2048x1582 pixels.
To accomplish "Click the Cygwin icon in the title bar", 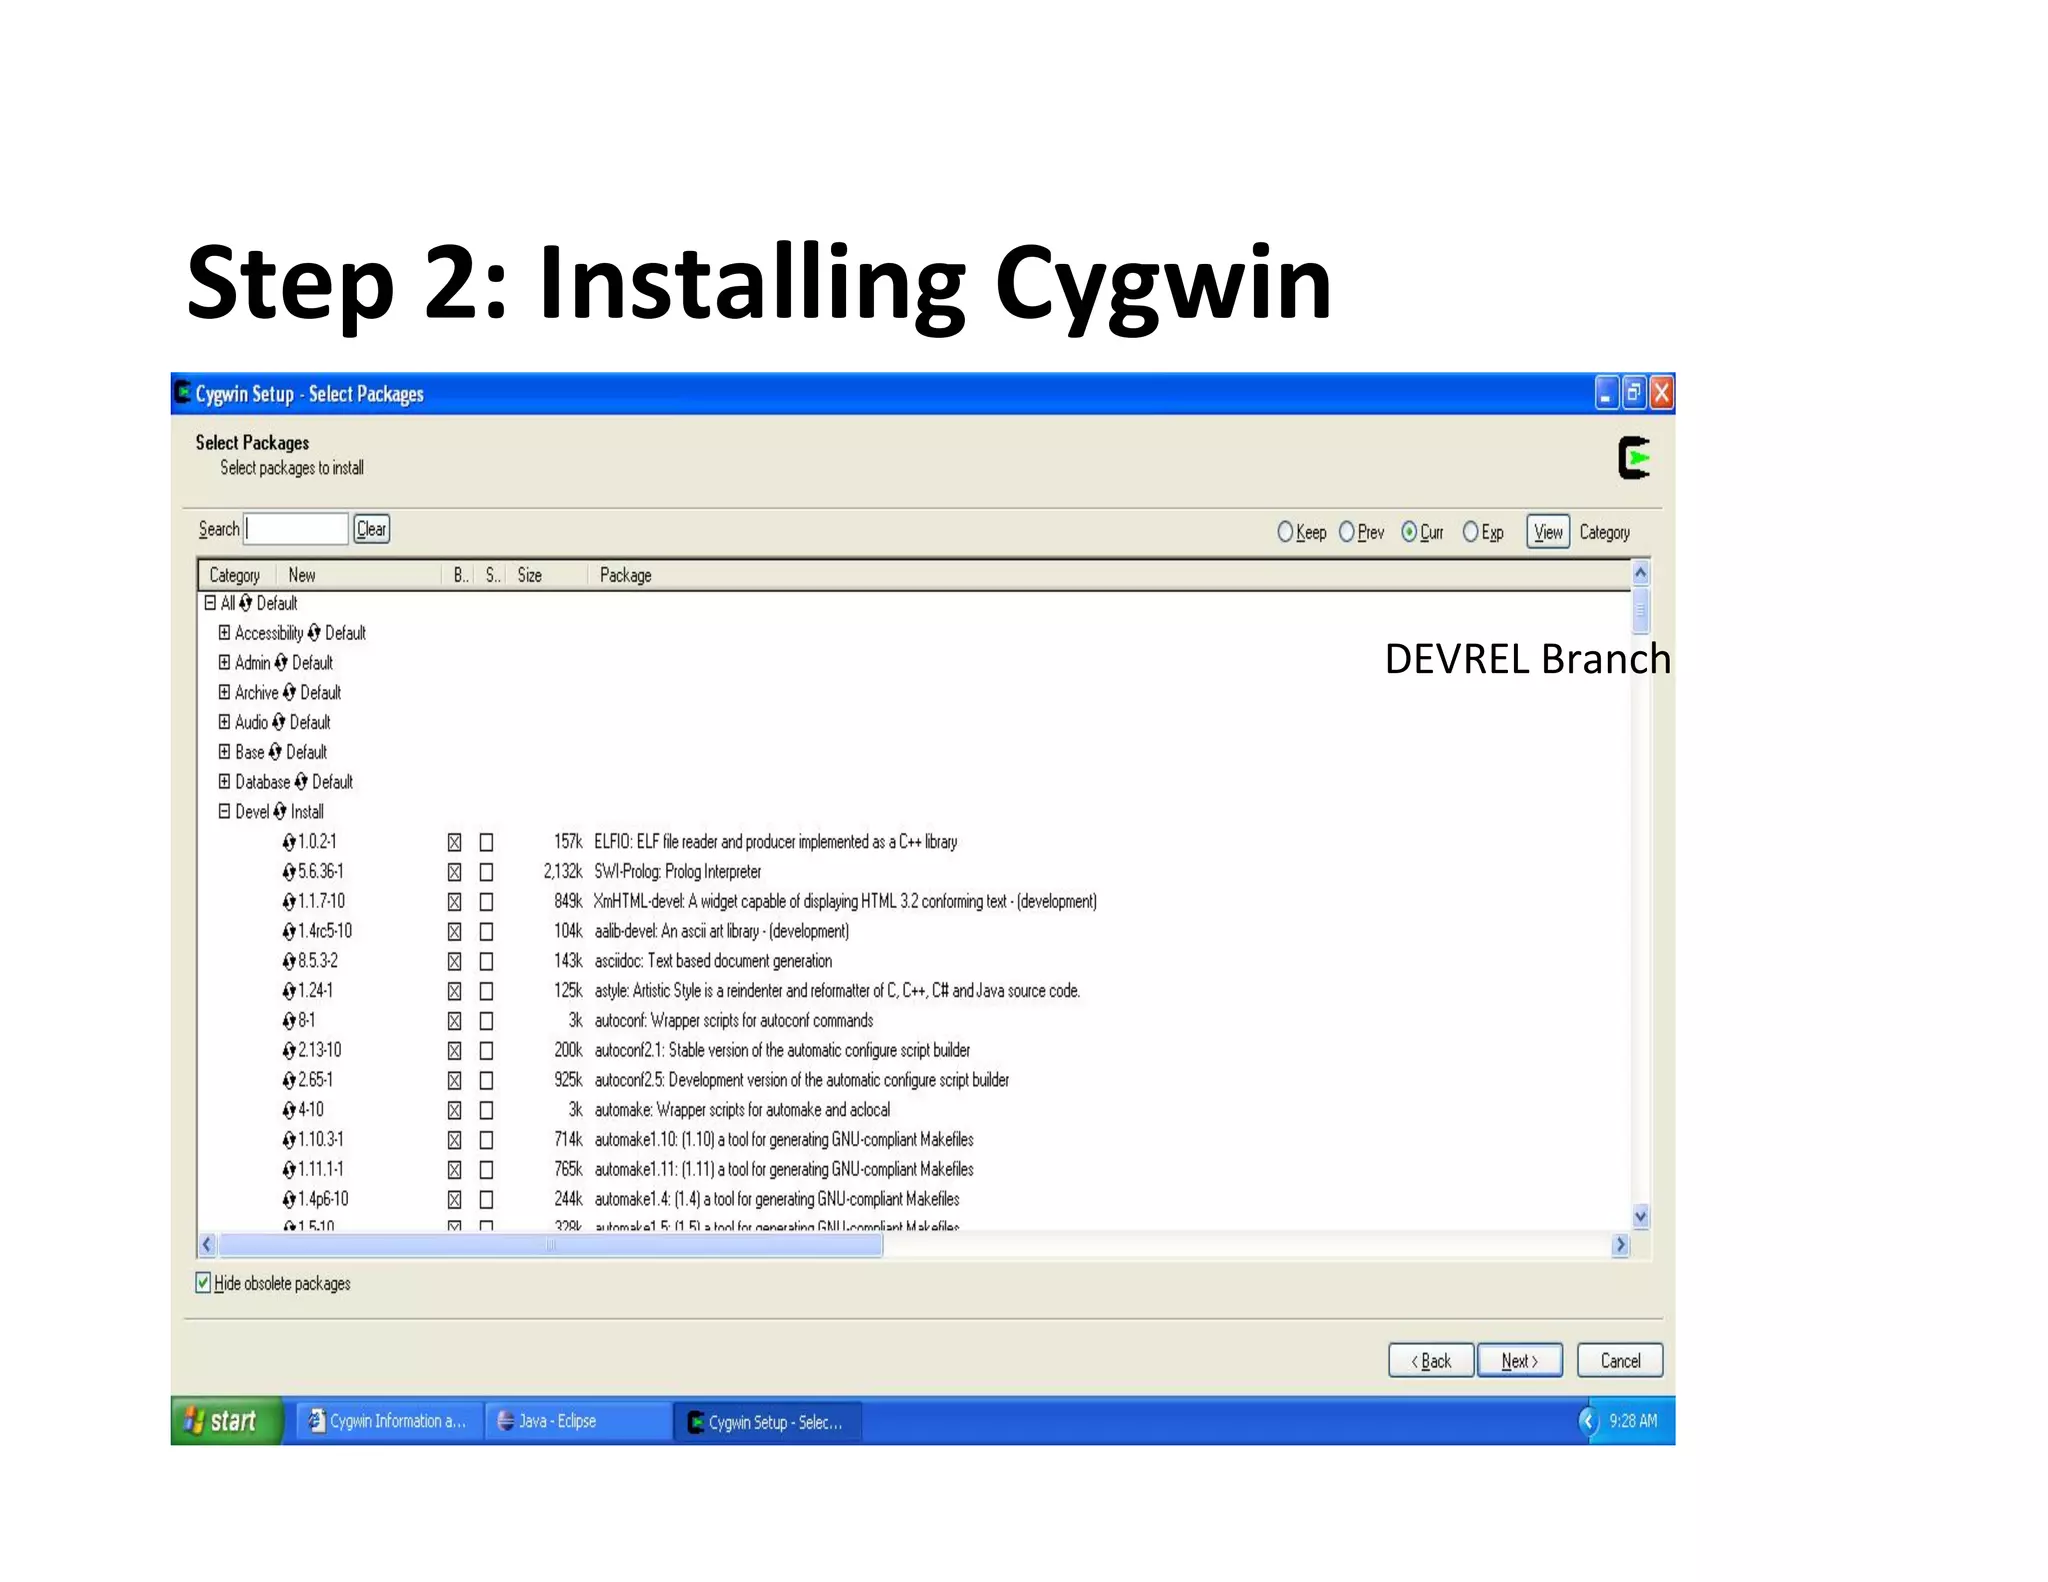I will 182,392.
